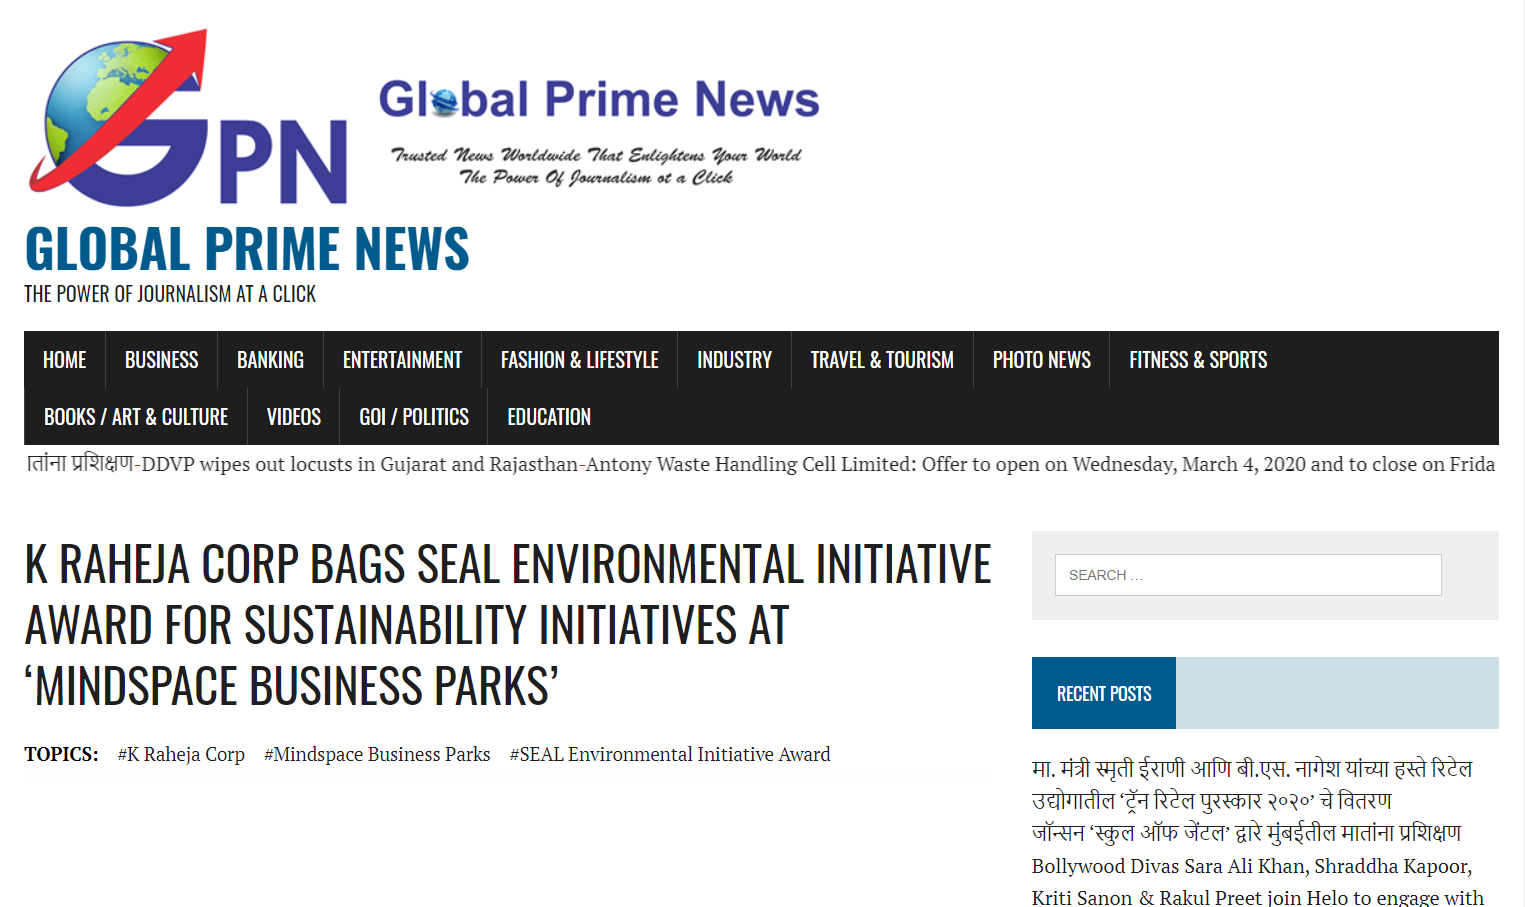This screenshot has height=907, width=1525.
Task: Open the Business section
Action: click(162, 360)
